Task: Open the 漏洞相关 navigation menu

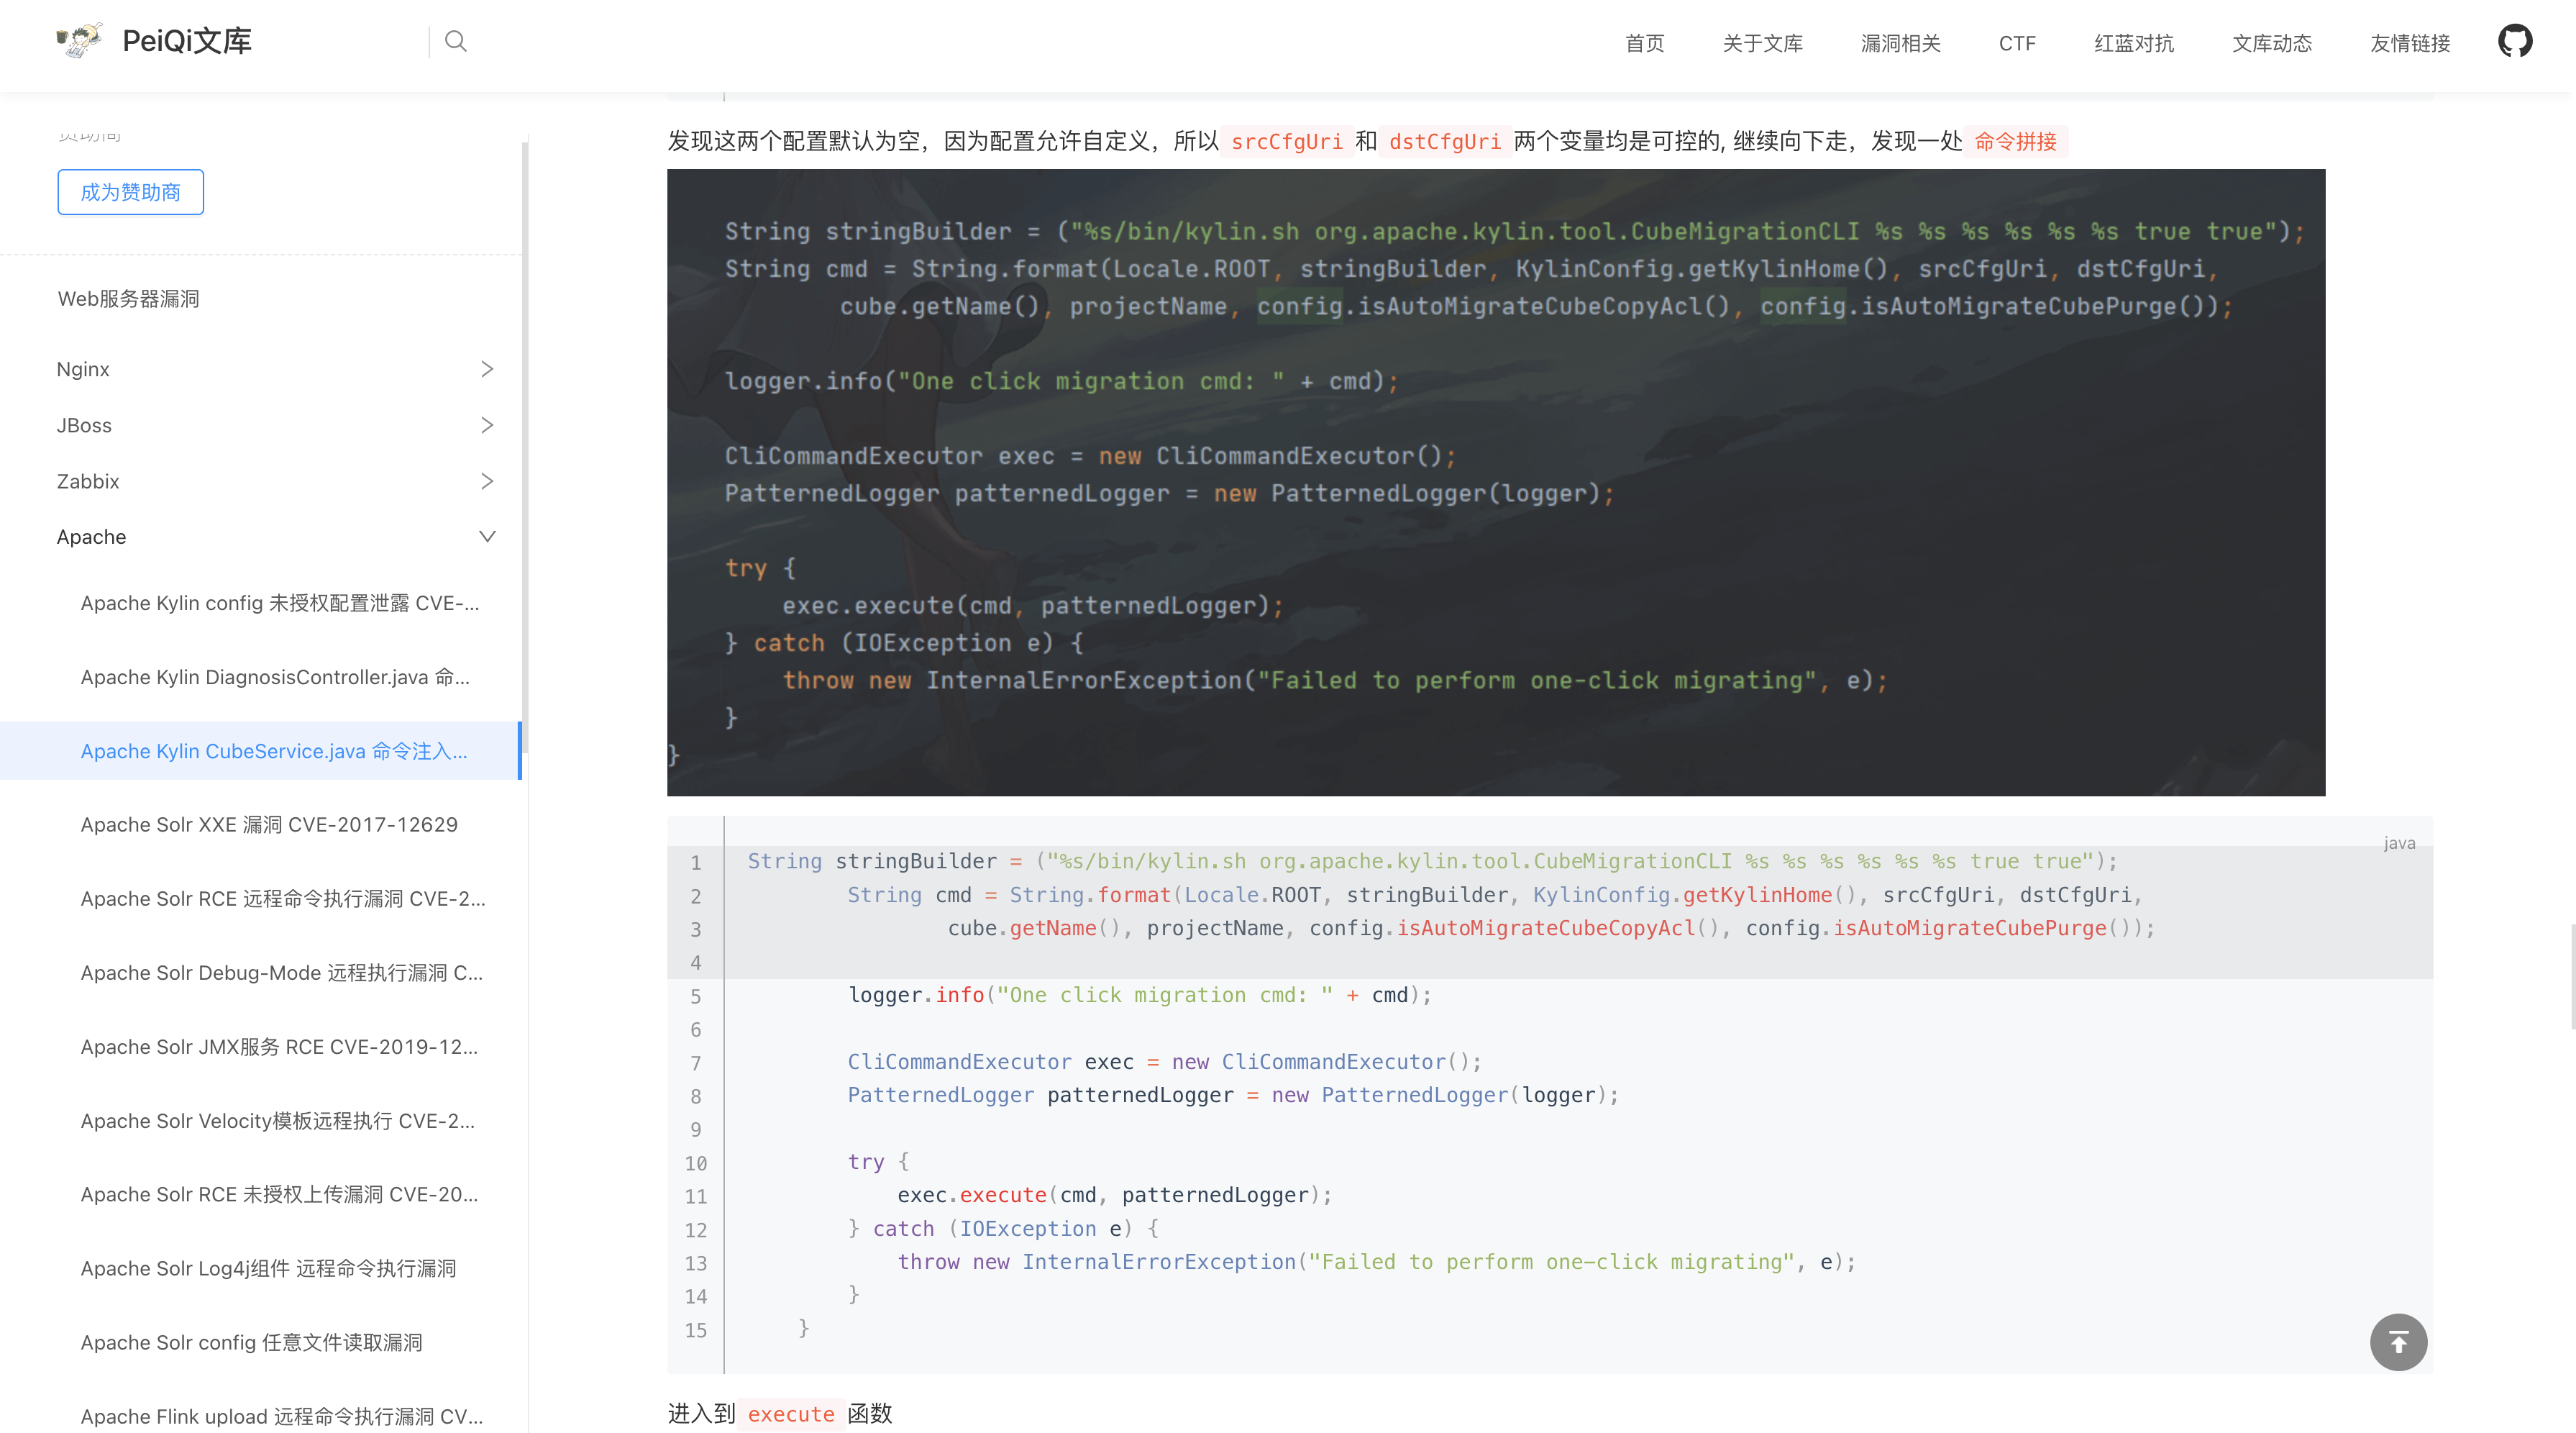Action: pos(1900,43)
